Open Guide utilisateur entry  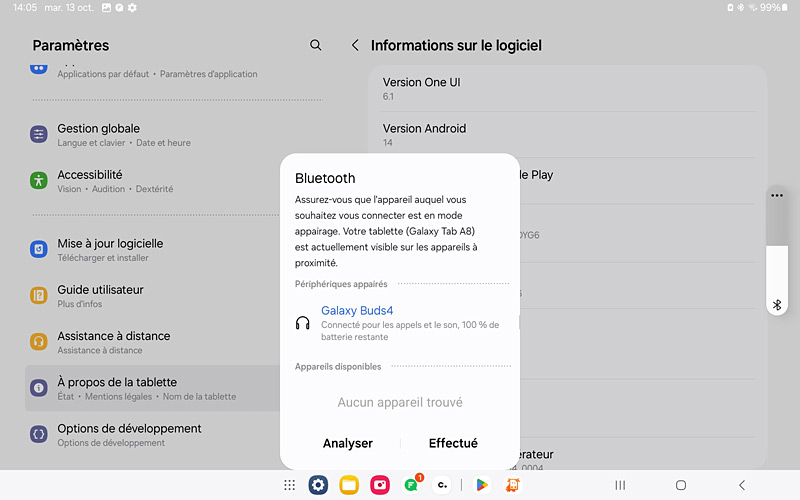(x=153, y=295)
